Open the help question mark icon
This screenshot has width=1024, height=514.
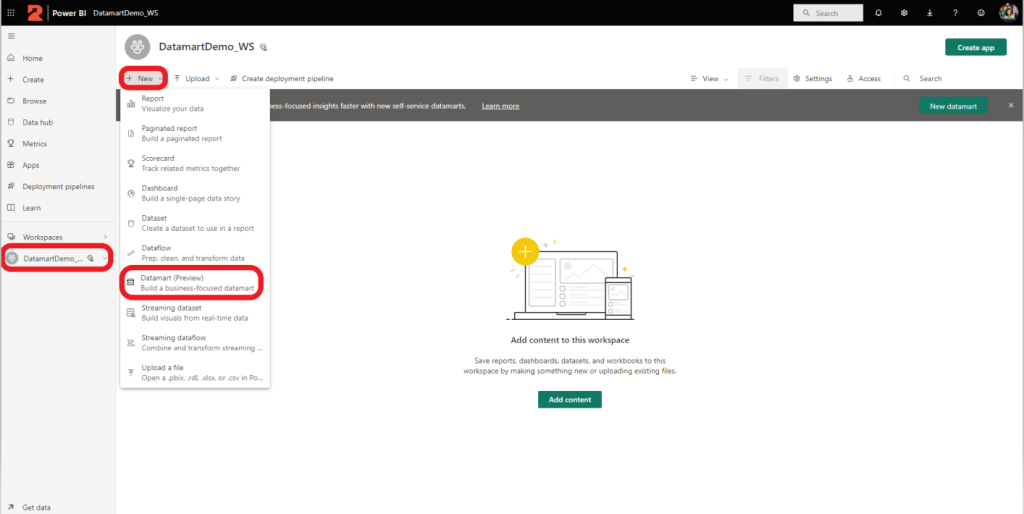click(955, 13)
